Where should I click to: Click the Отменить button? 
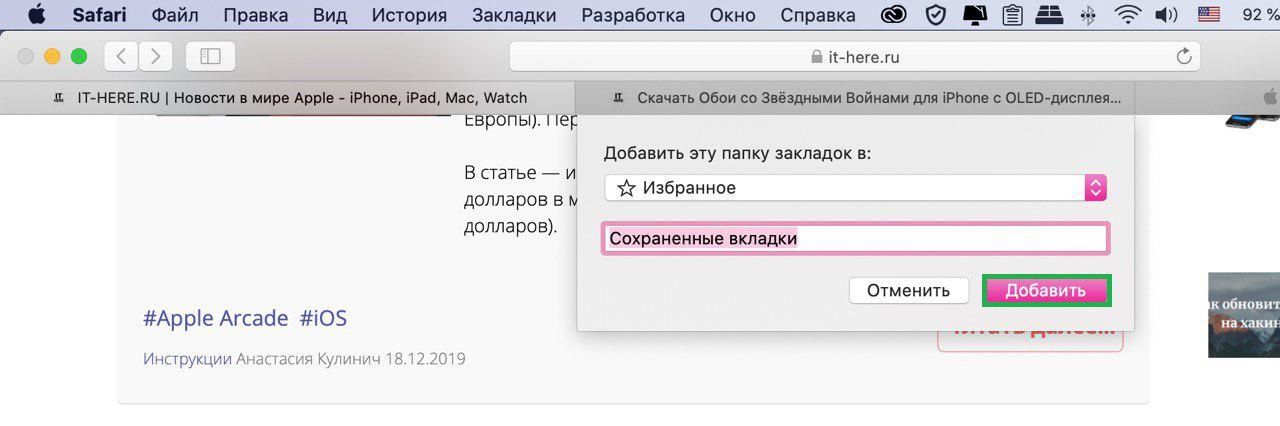pos(908,291)
